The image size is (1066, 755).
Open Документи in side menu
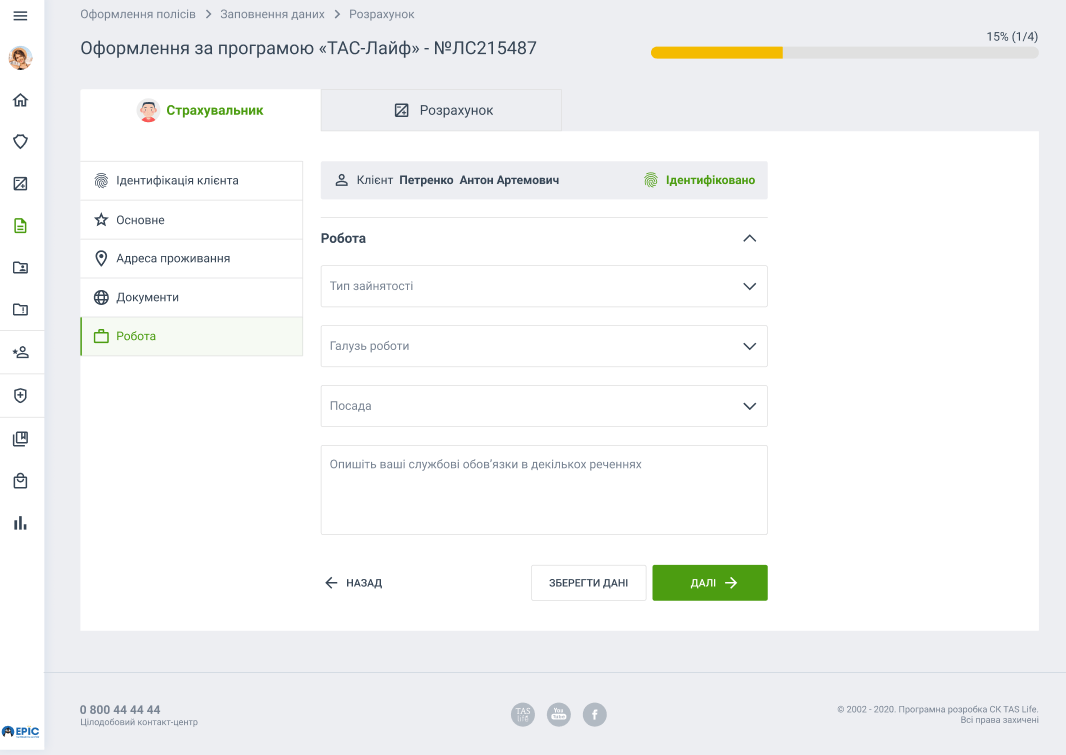[191, 297]
